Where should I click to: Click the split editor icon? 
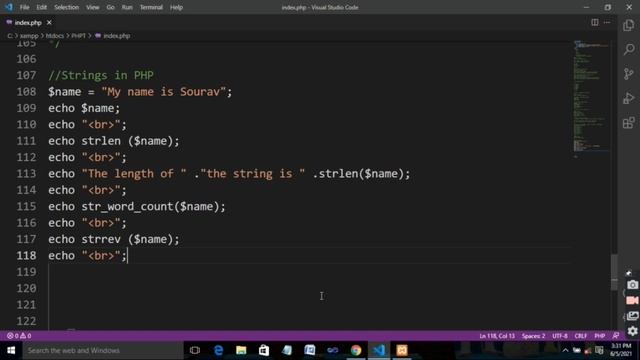[x=595, y=22]
